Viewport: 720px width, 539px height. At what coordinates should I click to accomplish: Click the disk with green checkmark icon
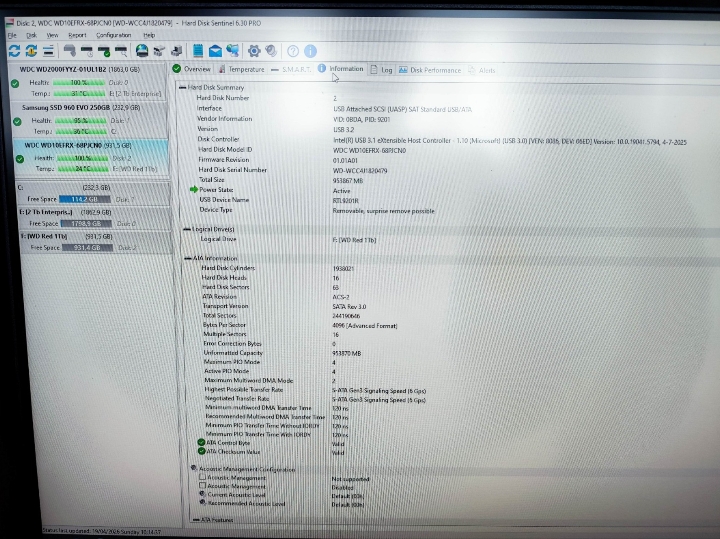(x=104, y=51)
